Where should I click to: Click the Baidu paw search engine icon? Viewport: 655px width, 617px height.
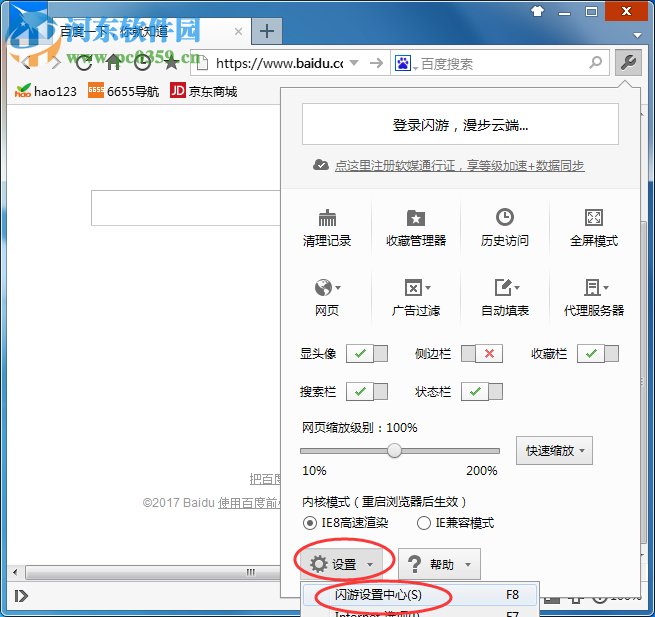point(403,63)
